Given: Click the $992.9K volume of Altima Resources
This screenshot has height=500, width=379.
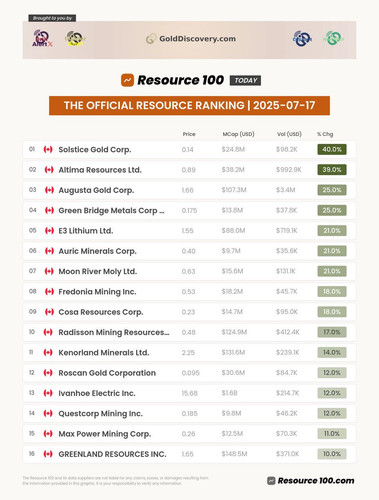Looking at the screenshot, I should [x=289, y=170].
